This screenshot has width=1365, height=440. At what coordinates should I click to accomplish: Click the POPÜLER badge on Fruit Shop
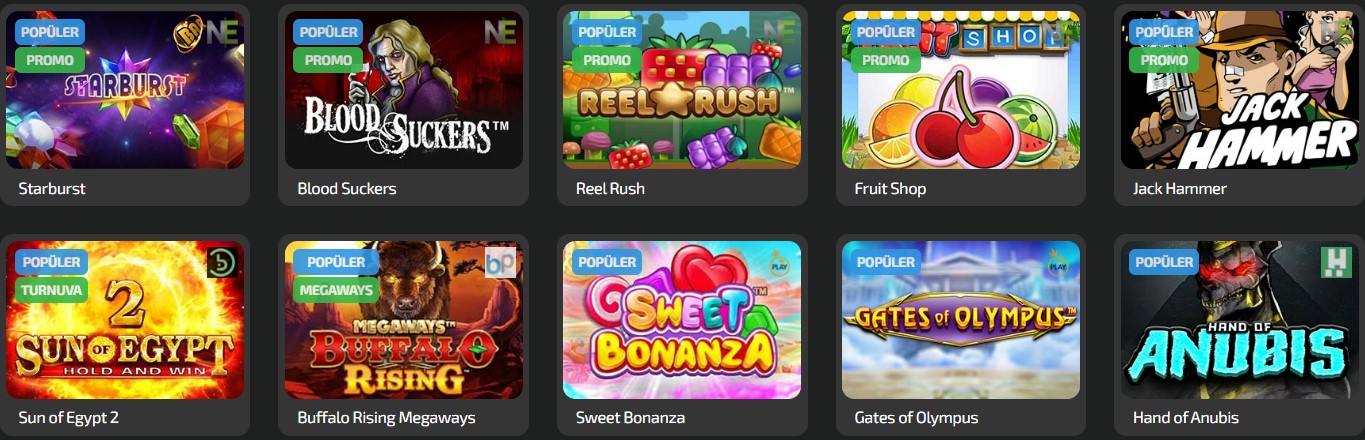pyautogui.click(x=886, y=32)
